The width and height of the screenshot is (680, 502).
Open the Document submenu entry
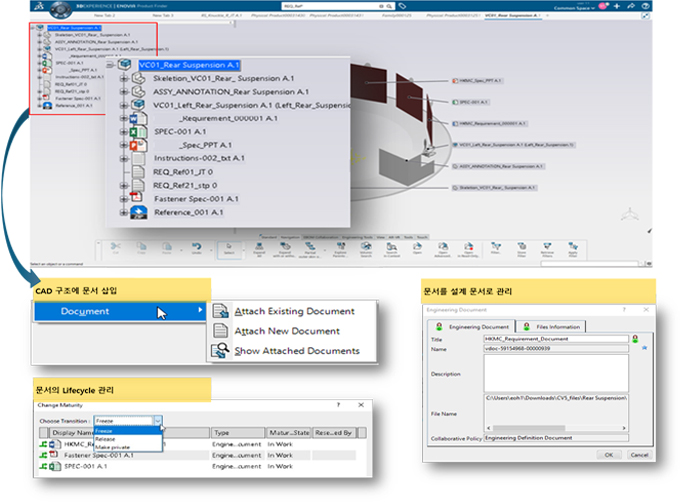85,312
